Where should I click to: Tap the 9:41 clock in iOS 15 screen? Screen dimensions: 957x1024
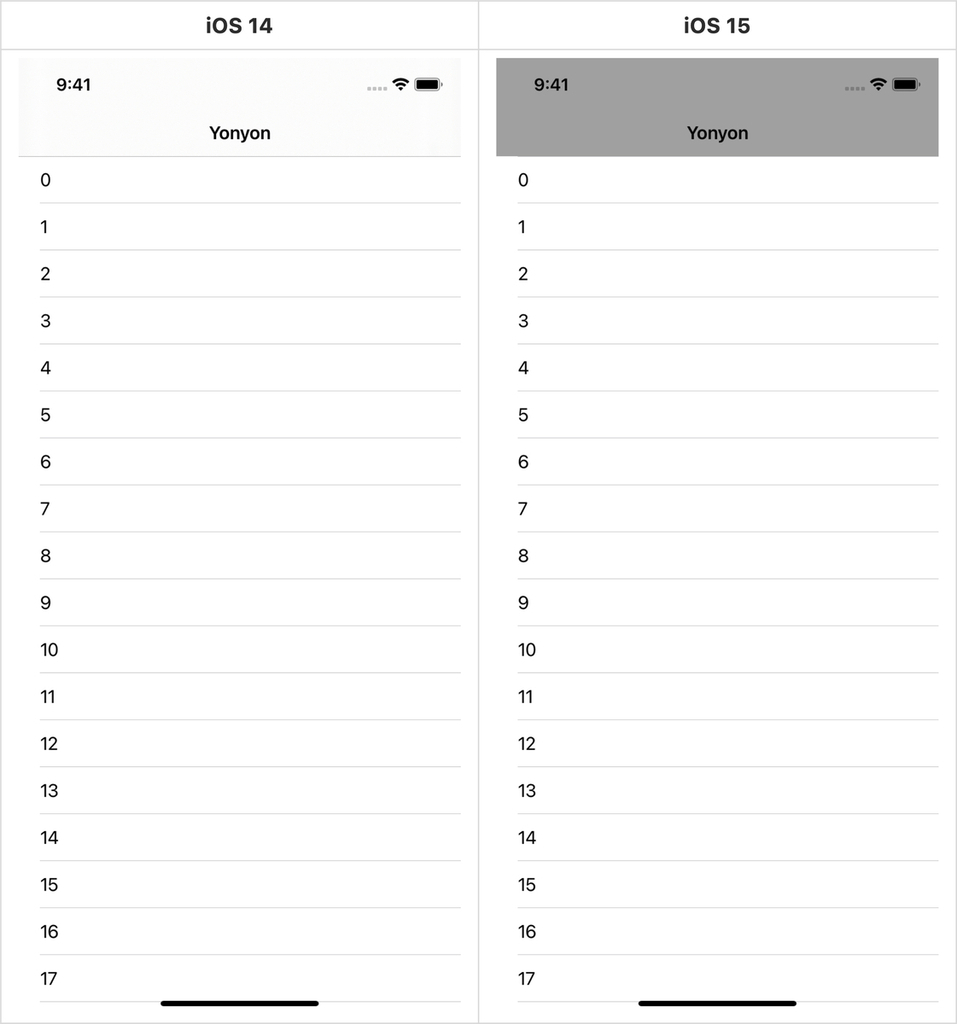point(551,85)
